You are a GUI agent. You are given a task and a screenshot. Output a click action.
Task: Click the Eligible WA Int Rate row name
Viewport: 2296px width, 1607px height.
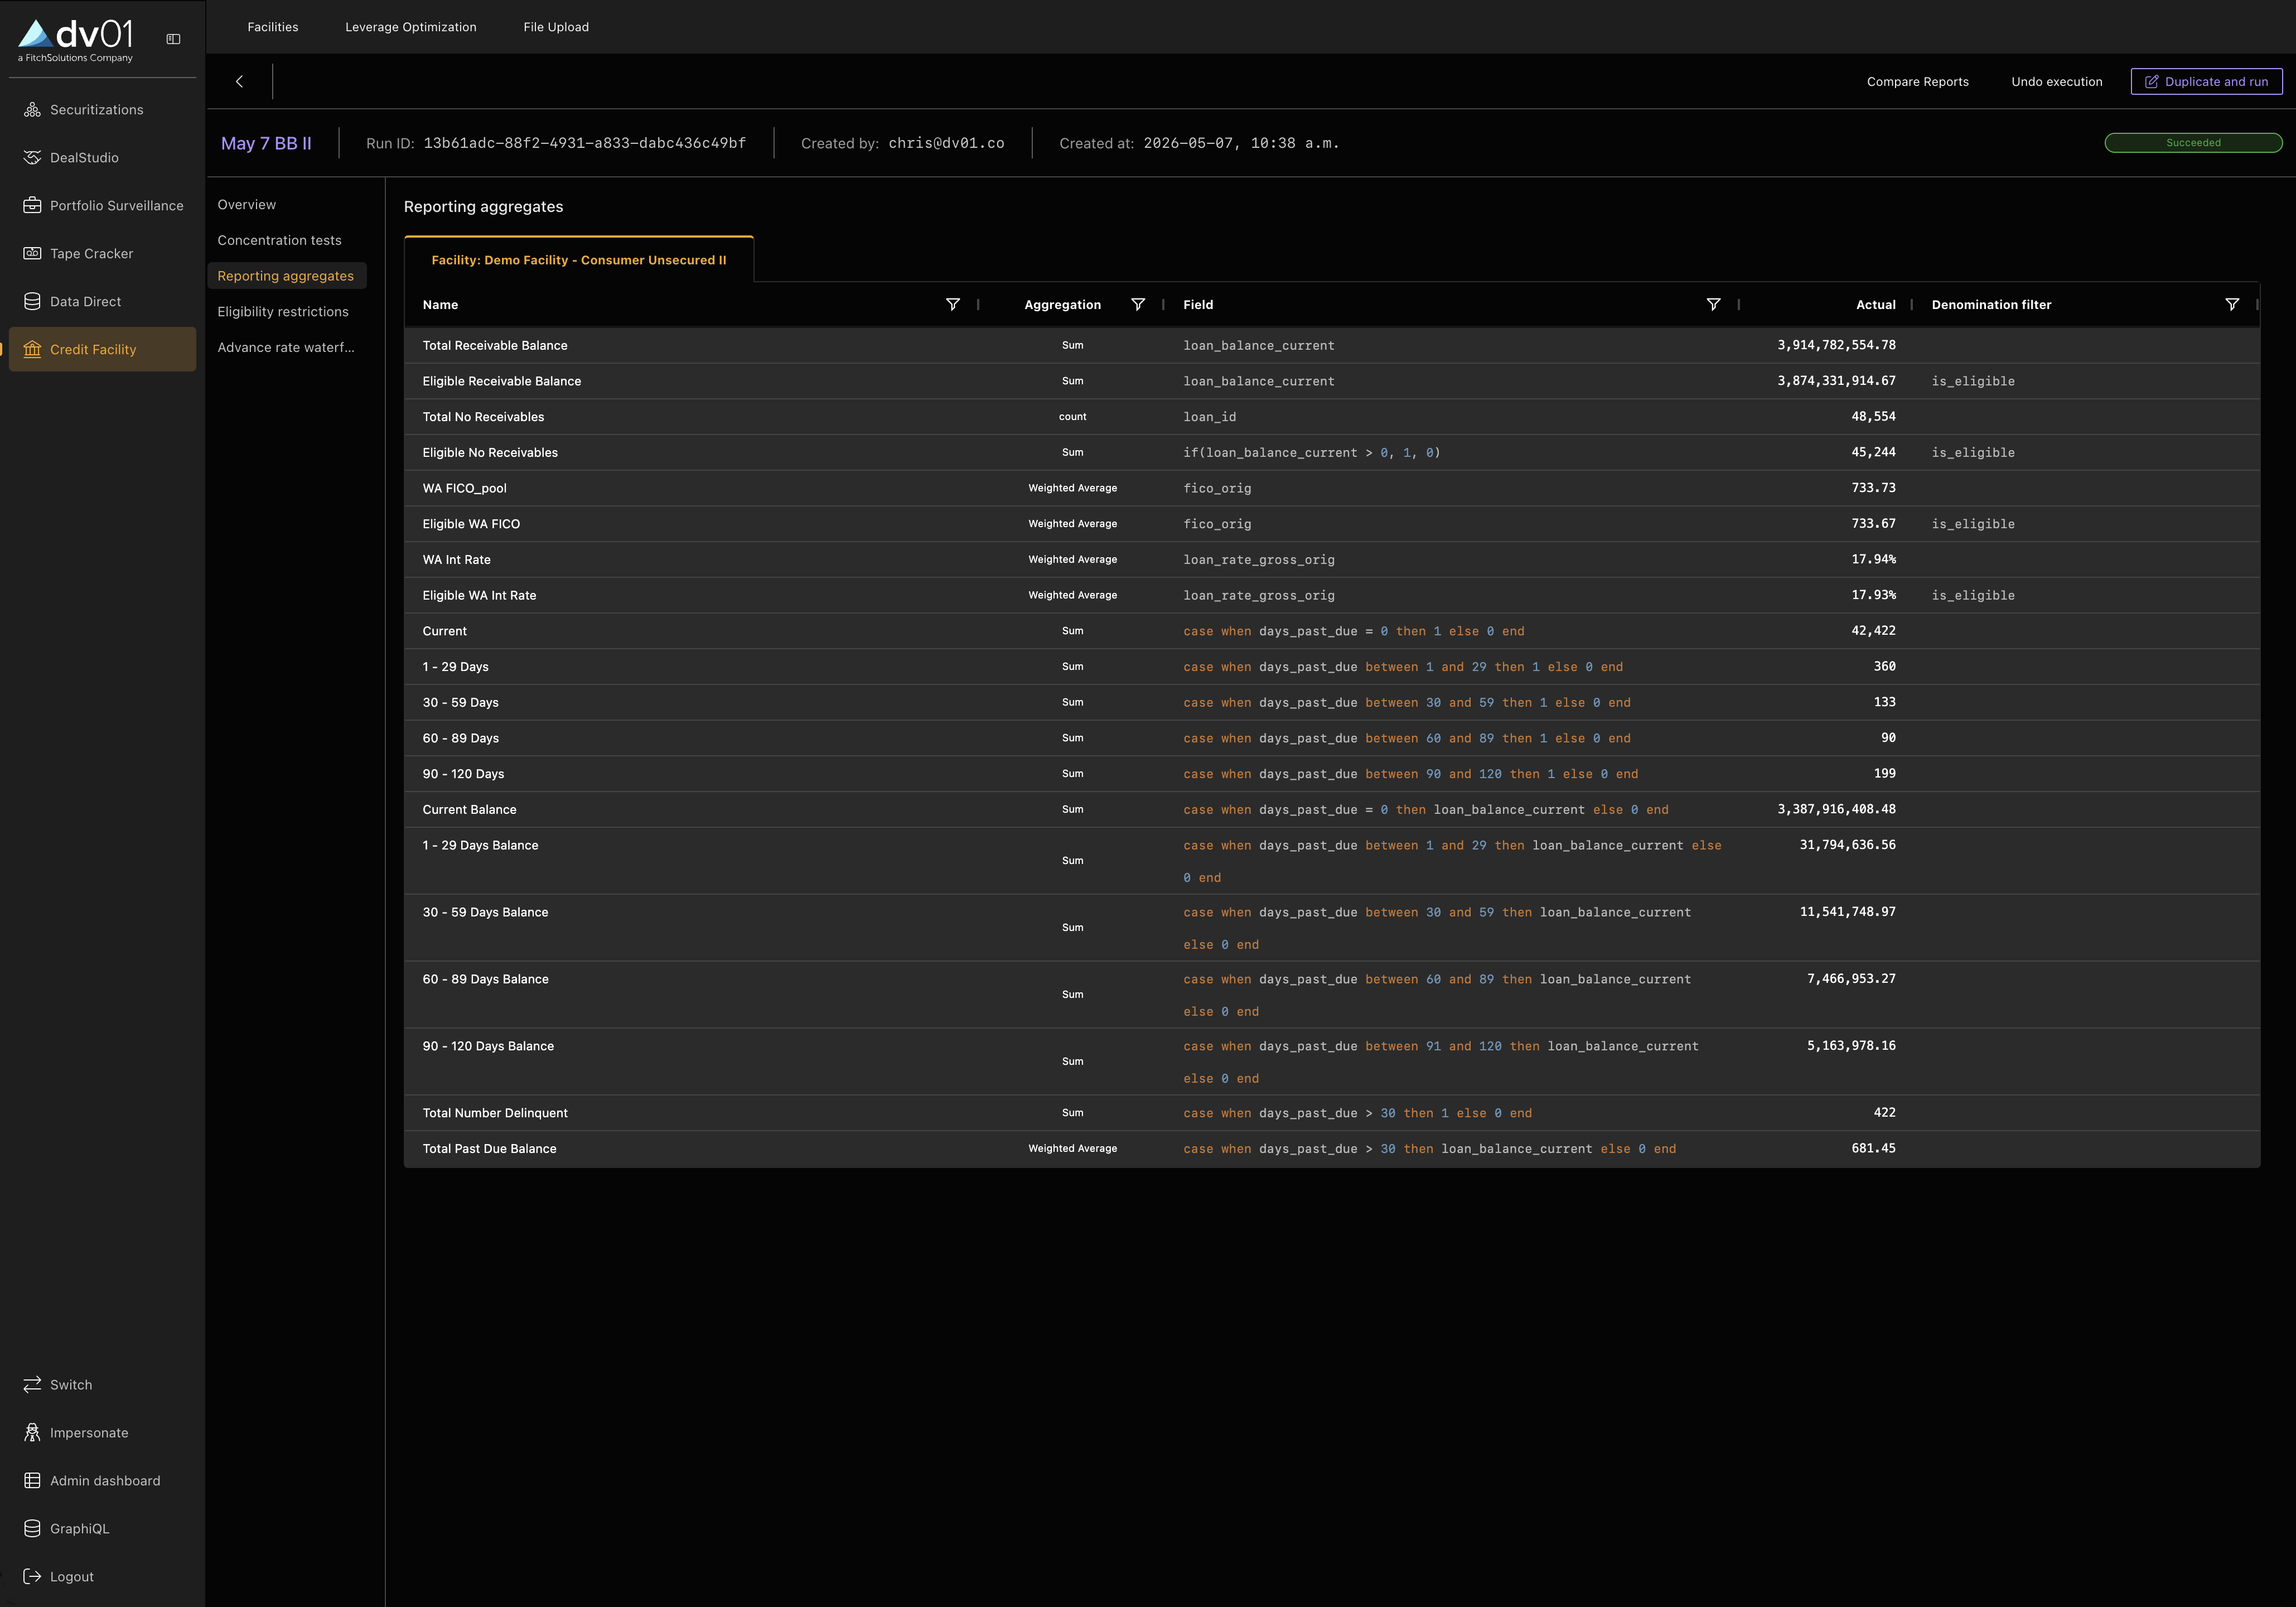click(x=479, y=595)
